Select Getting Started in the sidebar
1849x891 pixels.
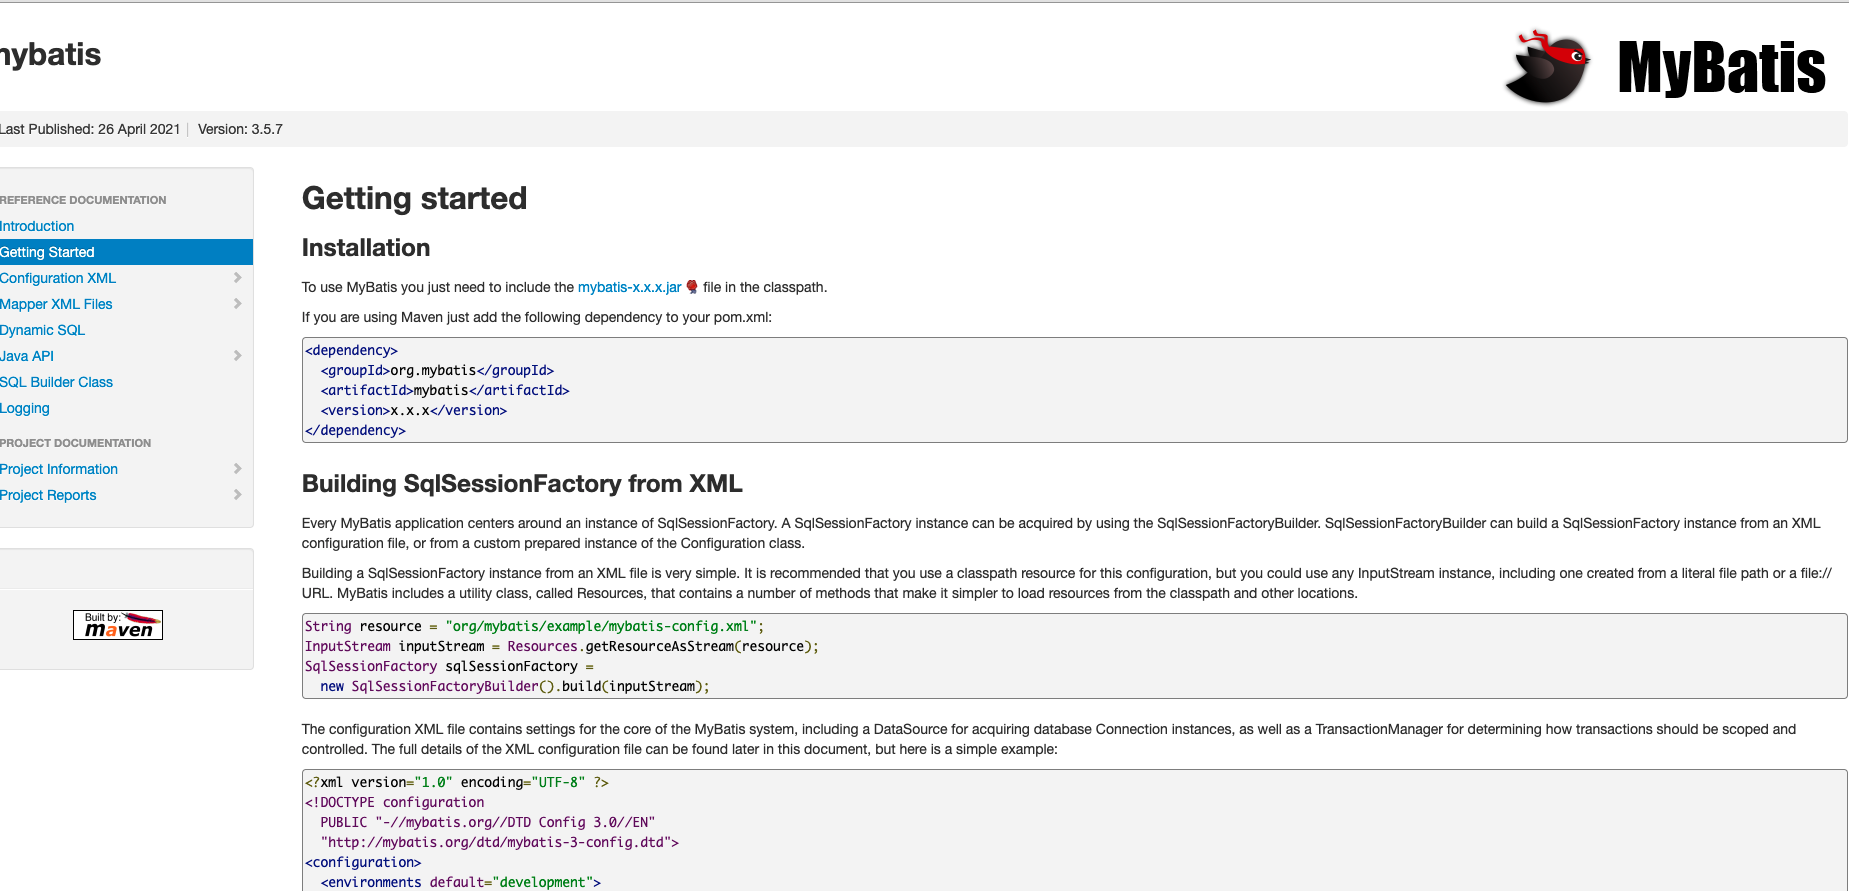click(x=126, y=252)
